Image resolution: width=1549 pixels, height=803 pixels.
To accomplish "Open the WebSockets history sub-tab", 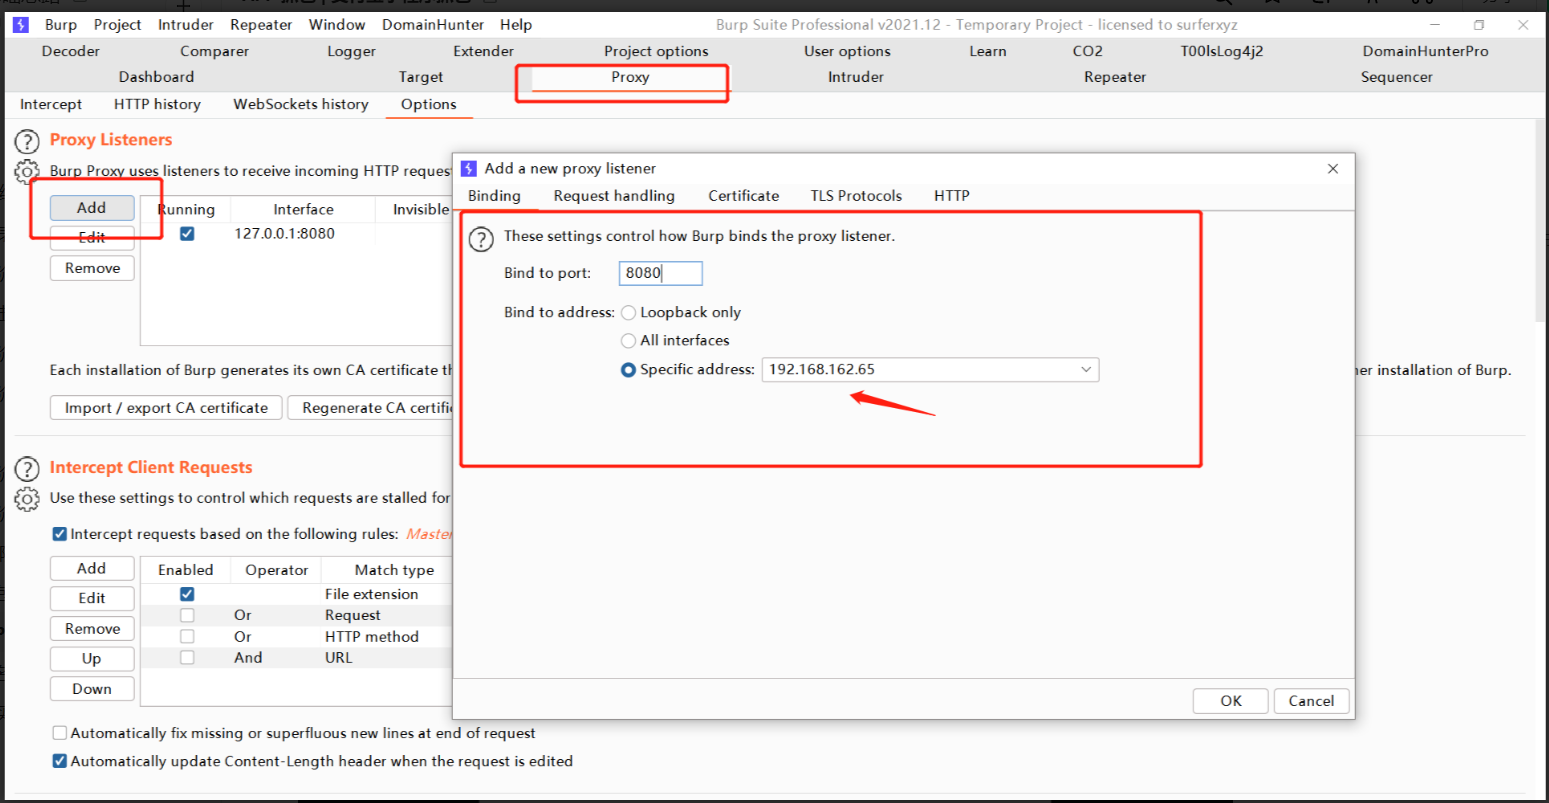I will [301, 104].
